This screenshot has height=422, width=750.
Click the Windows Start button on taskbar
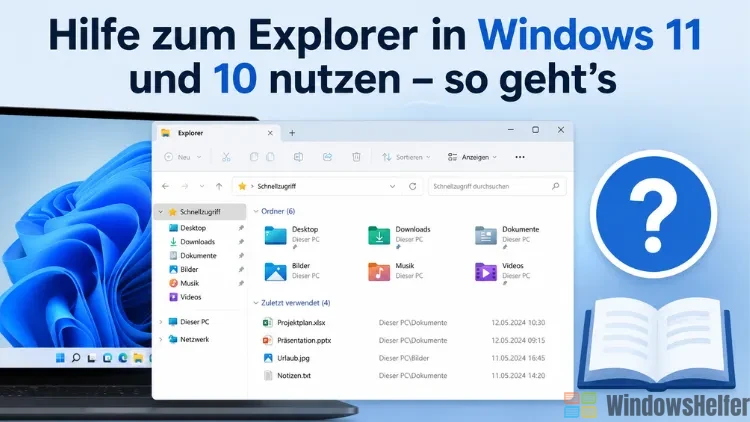point(60,357)
